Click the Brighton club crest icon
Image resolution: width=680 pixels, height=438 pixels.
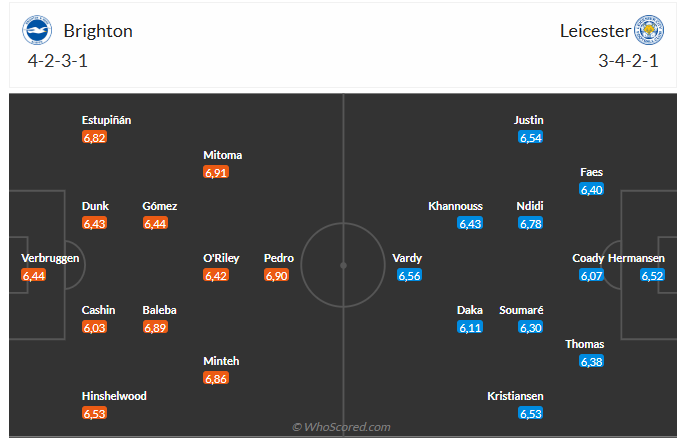point(37,30)
